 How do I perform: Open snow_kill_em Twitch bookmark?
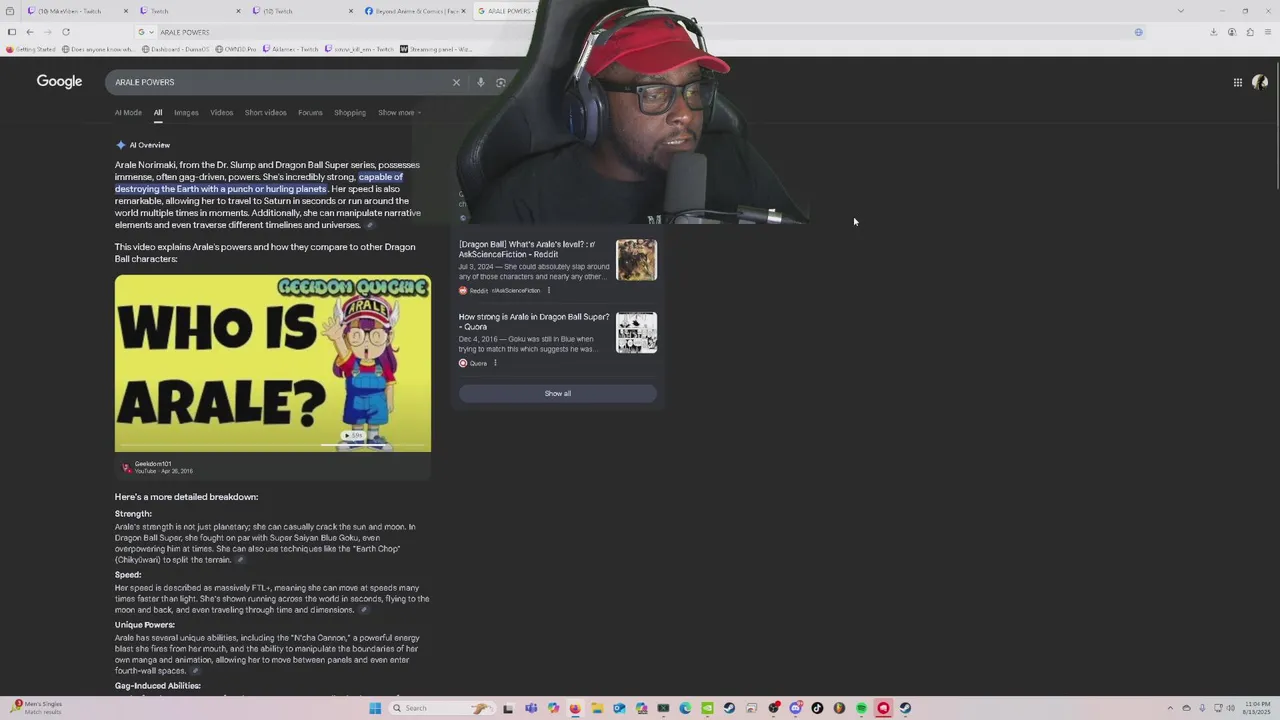[x=360, y=49]
